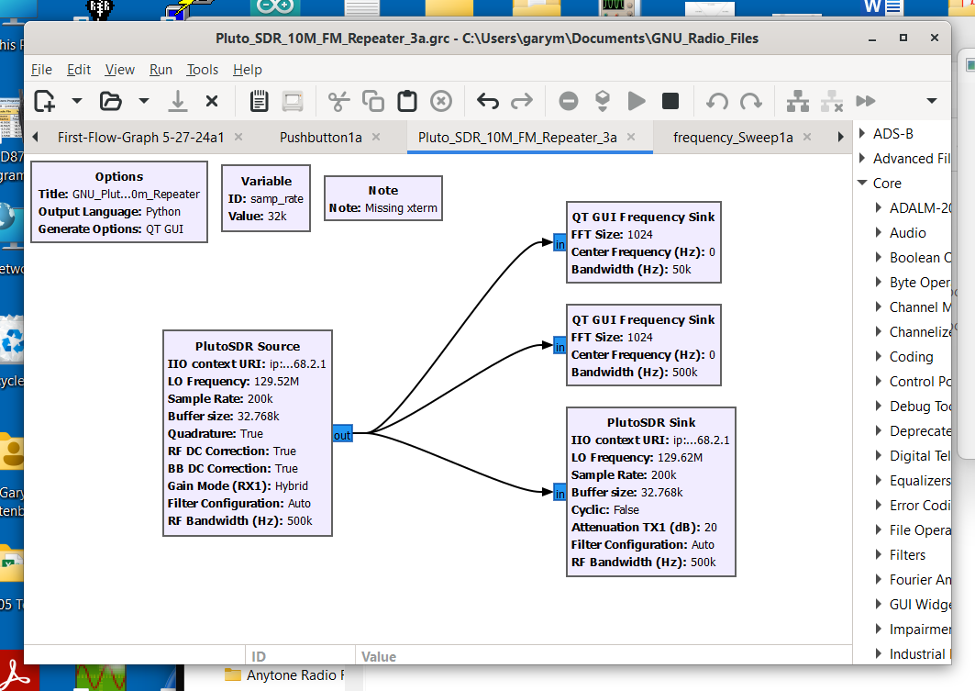The height and width of the screenshot is (691, 977).
Task: Select the PlutoSDR Source block
Action: [247, 433]
